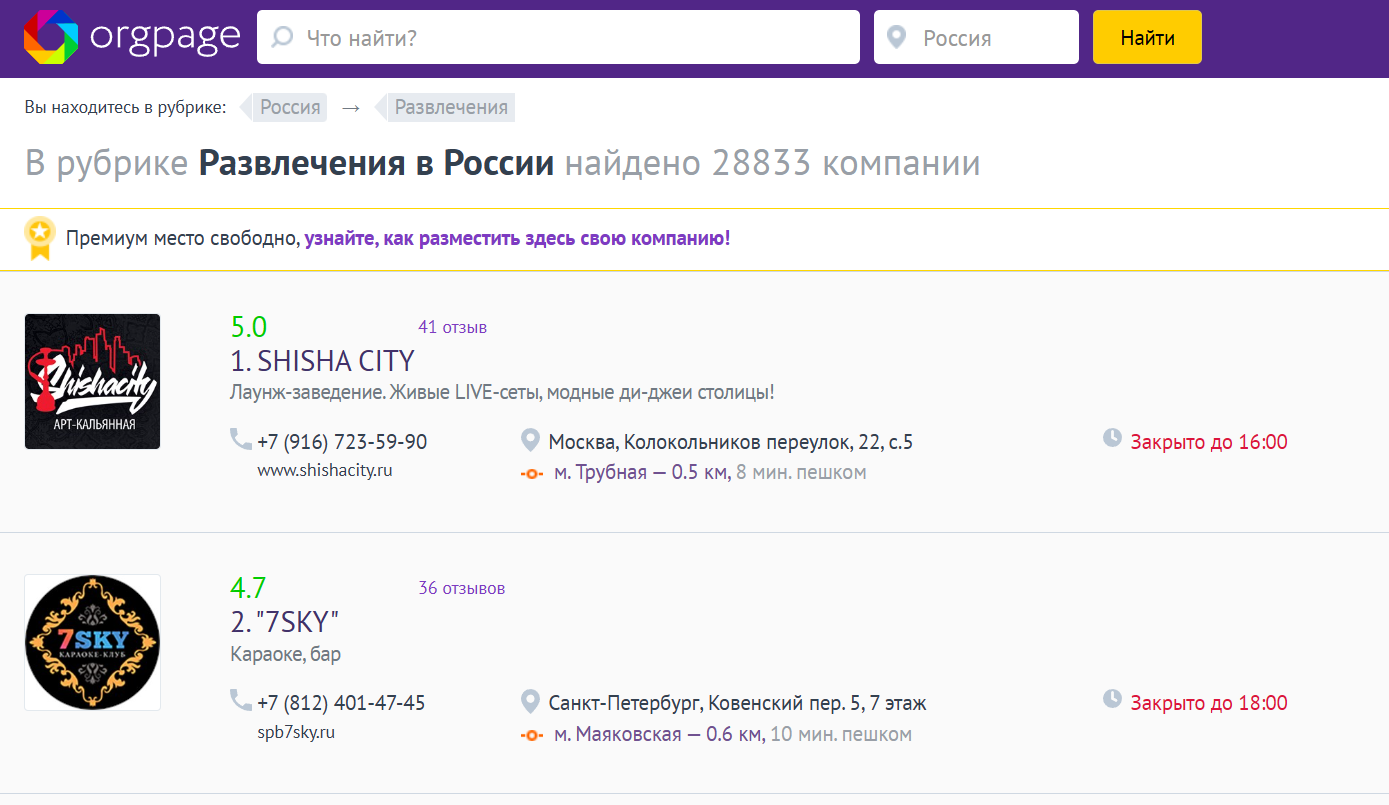This screenshot has width=1389, height=805.
Task: Visit www.shishacity.ru website link
Action: (x=325, y=470)
